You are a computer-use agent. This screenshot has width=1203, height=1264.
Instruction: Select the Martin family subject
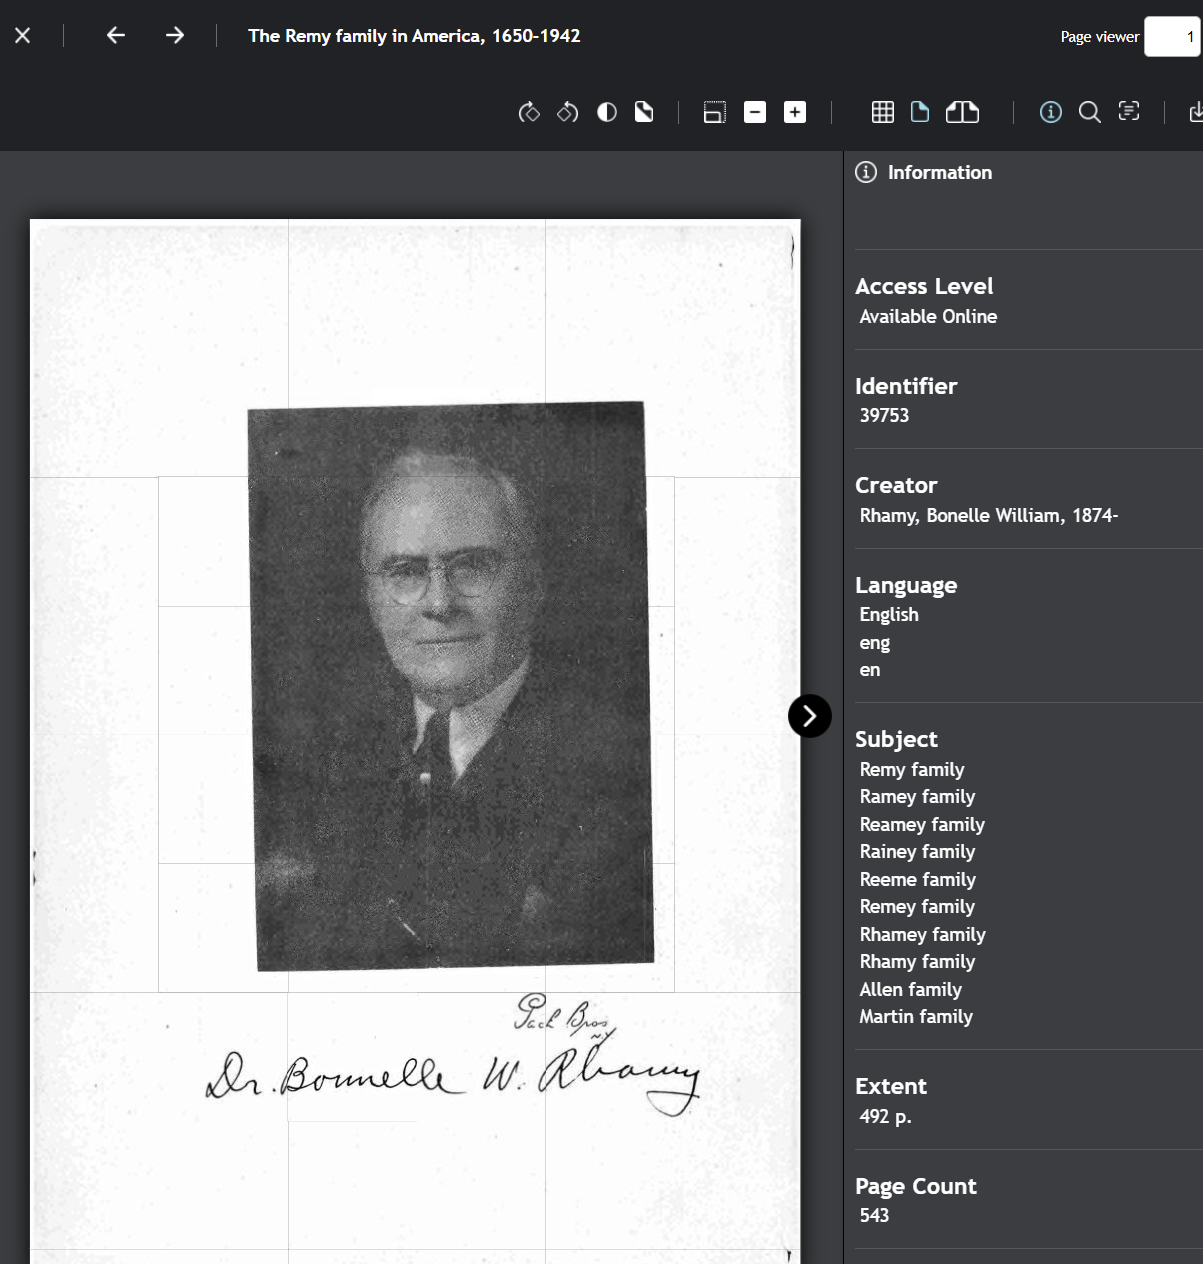(916, 1017)
